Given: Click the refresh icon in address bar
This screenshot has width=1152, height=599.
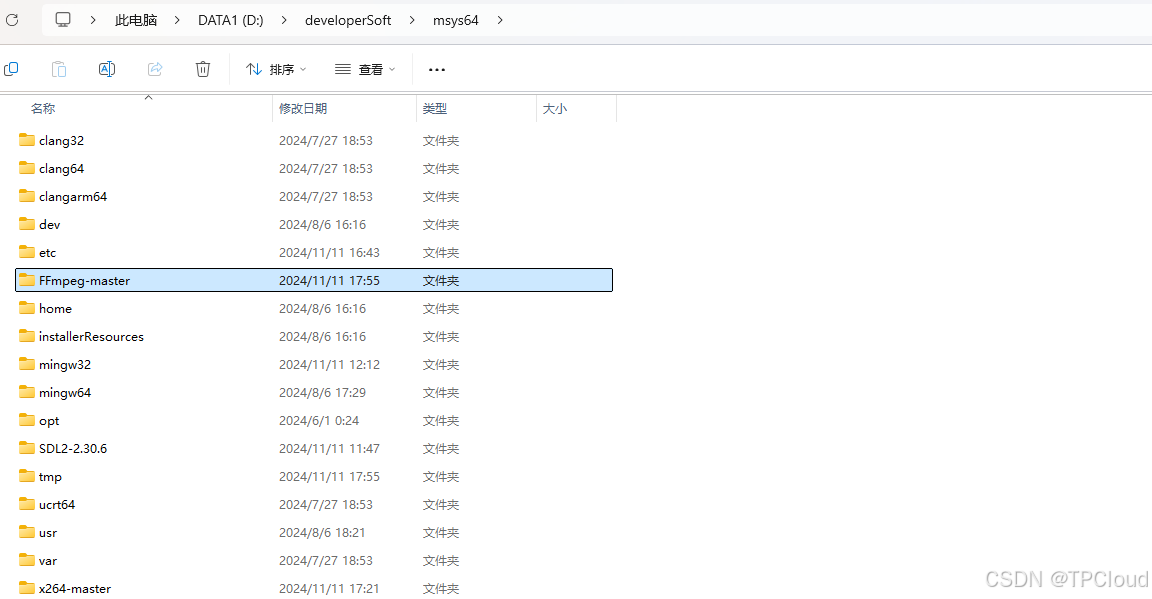Looking at the screenshot, I should click(x=12, y=20).
